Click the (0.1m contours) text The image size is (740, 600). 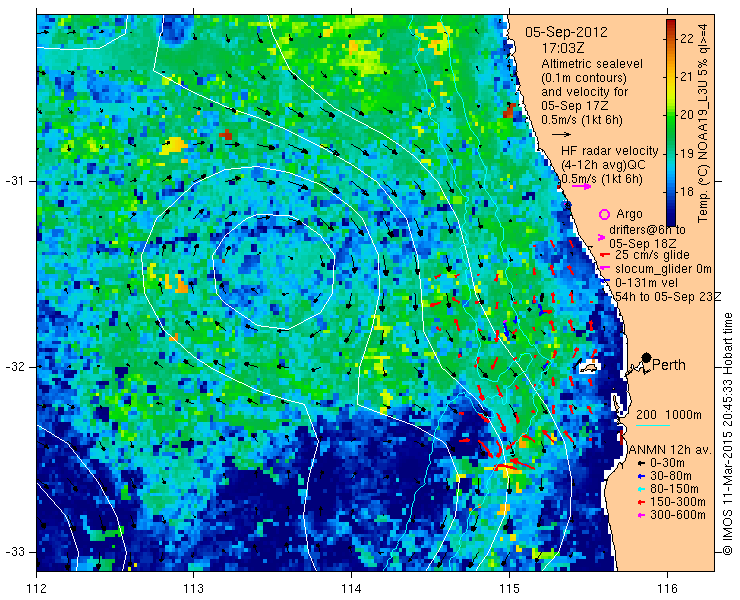(584, 77)
